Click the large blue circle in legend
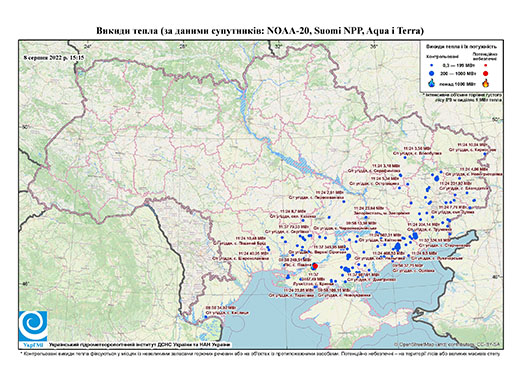This screenshot has height=368, width=520. pyautogui.click(x=432, y=73)
